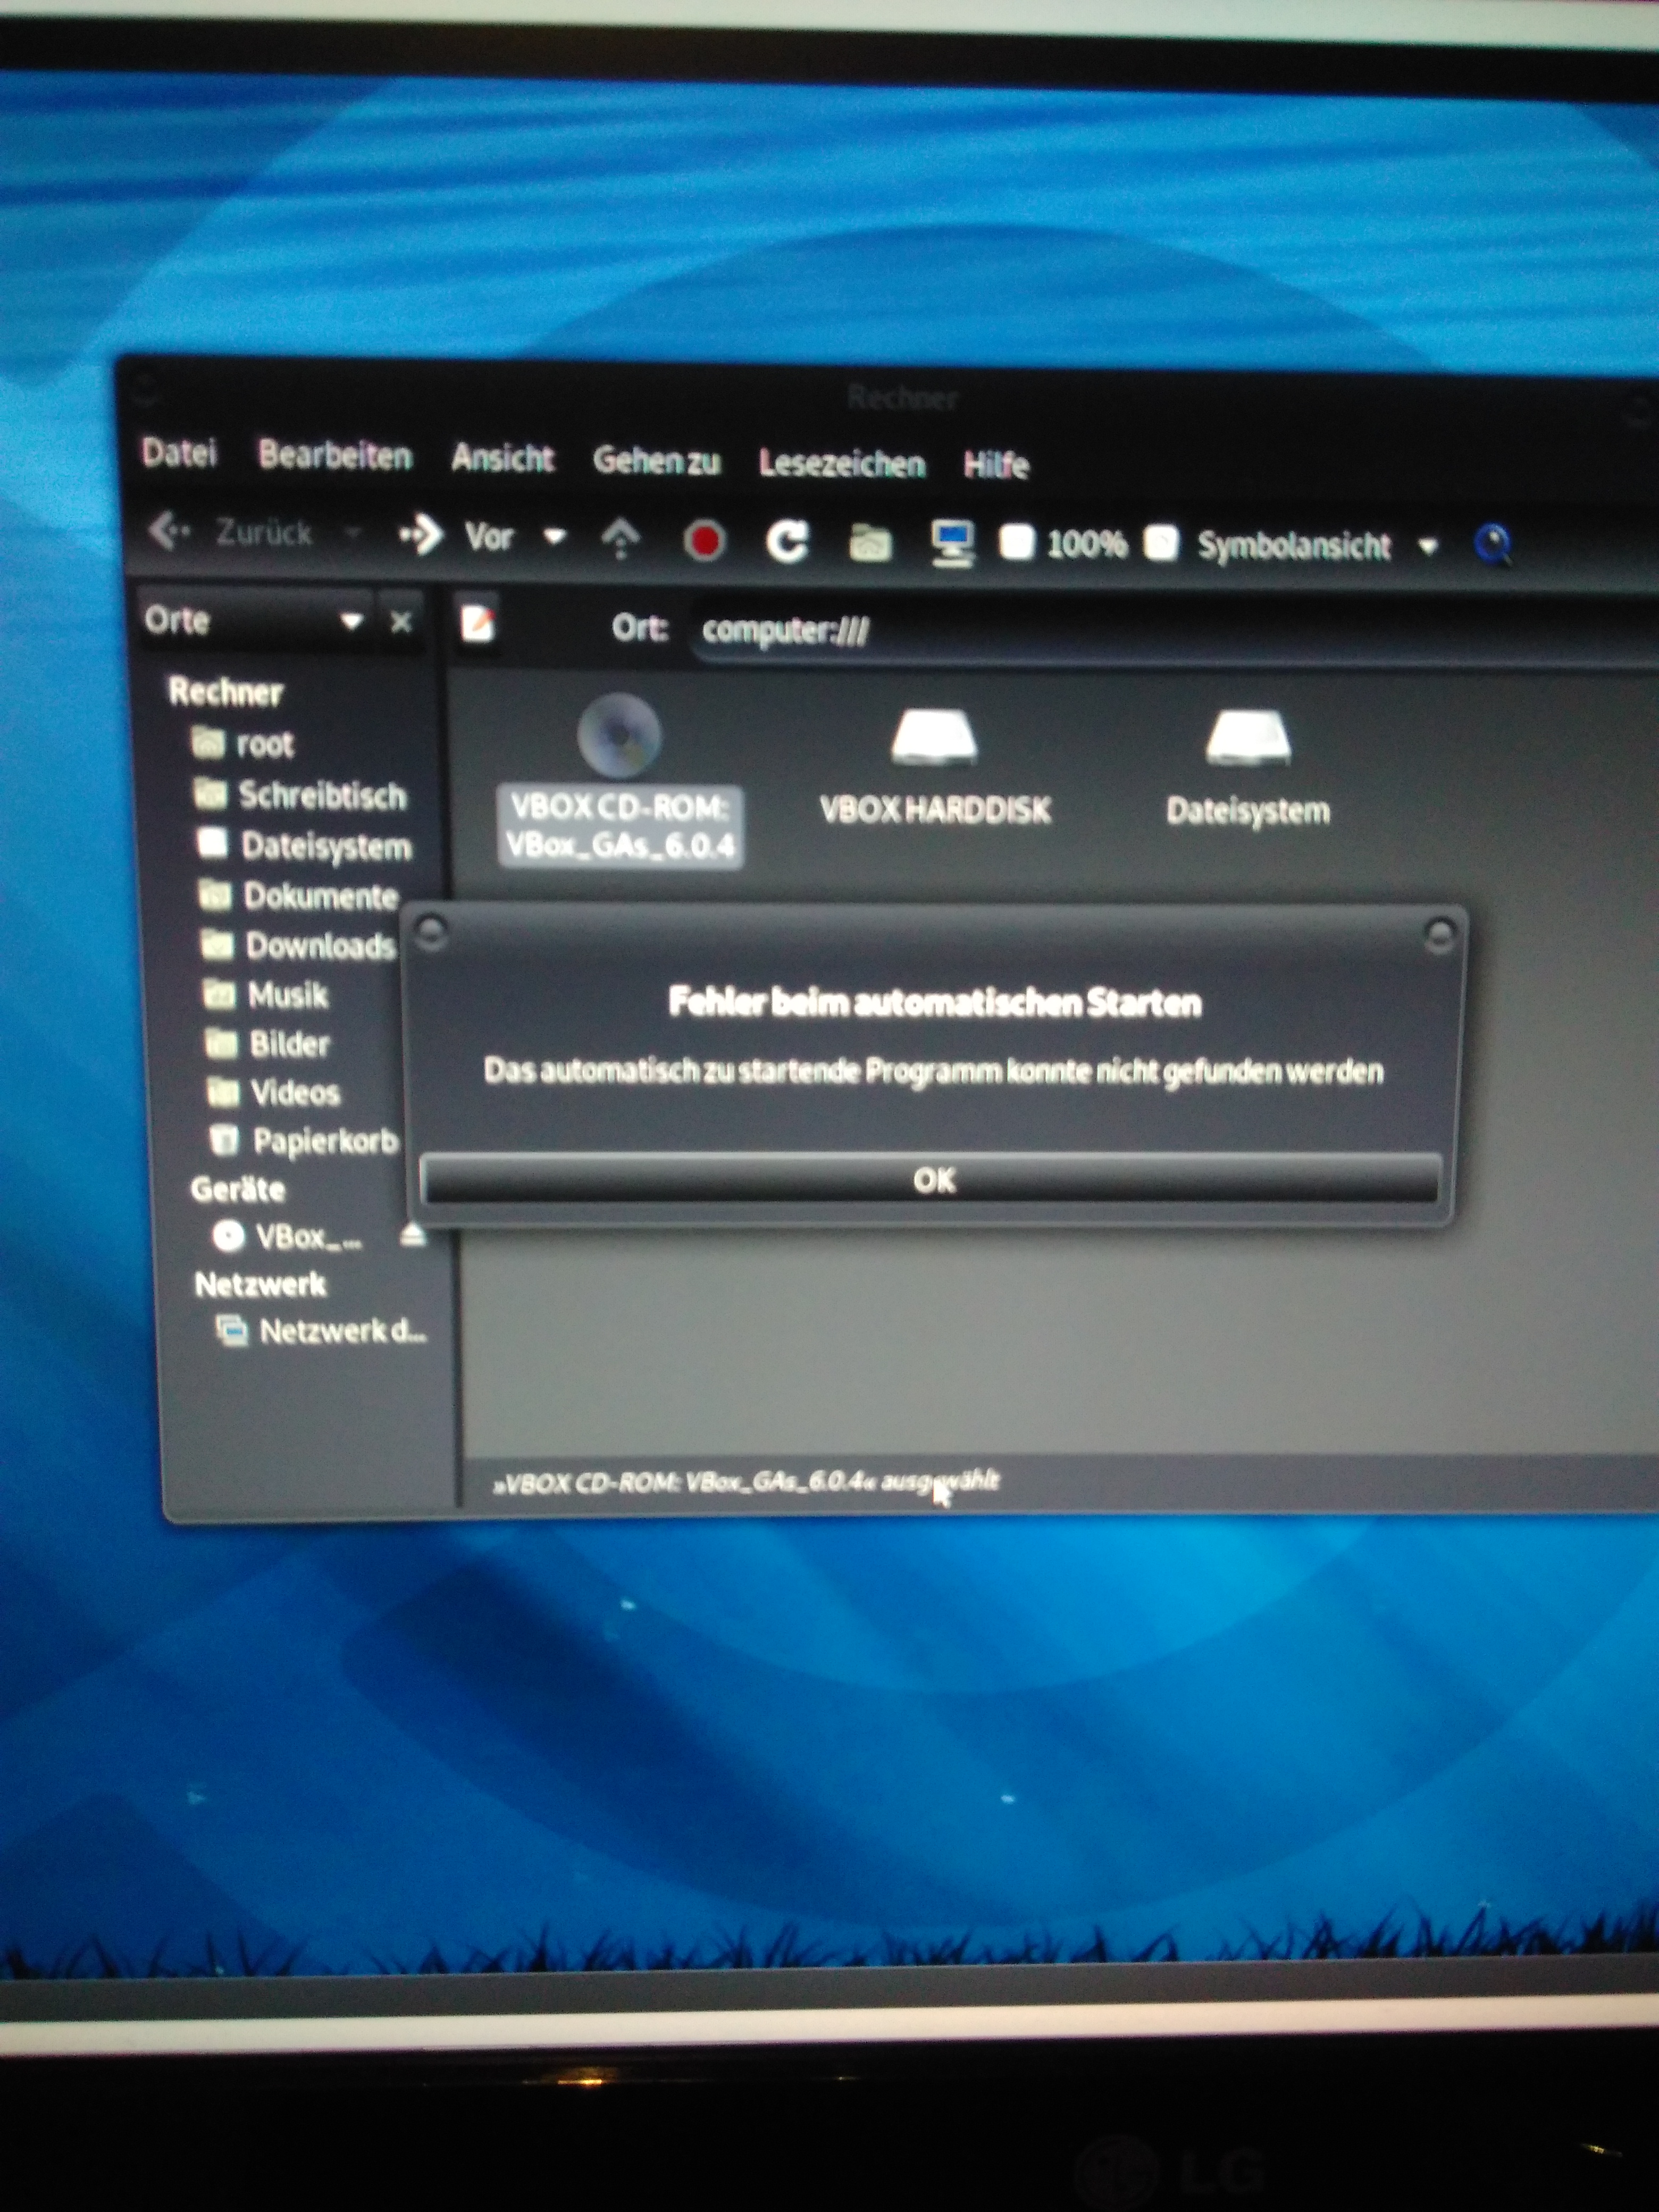Open the Orte sidebar dropdown
1659x2212 pixels.
click(x=350, y=621)
